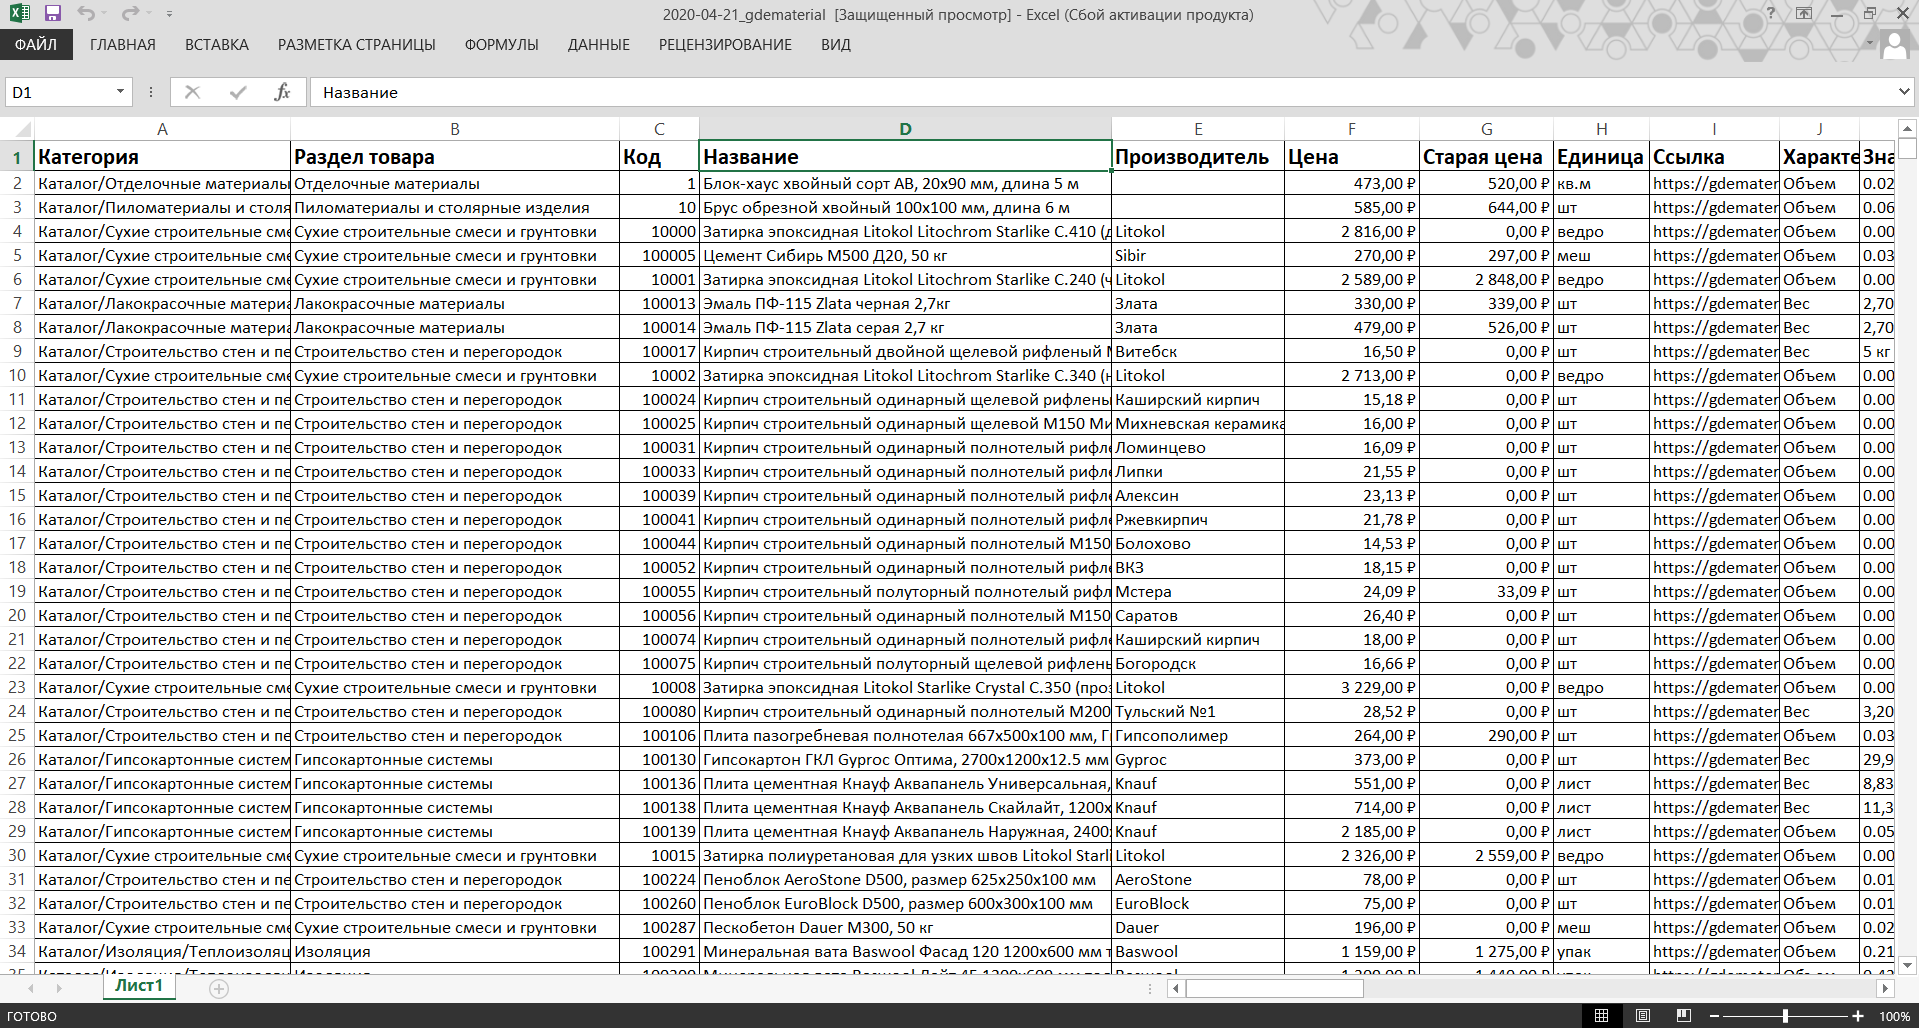The image size is (1919, 1028).
Task: Click horizontal scrollbar right arrow
Action: 1885,989
